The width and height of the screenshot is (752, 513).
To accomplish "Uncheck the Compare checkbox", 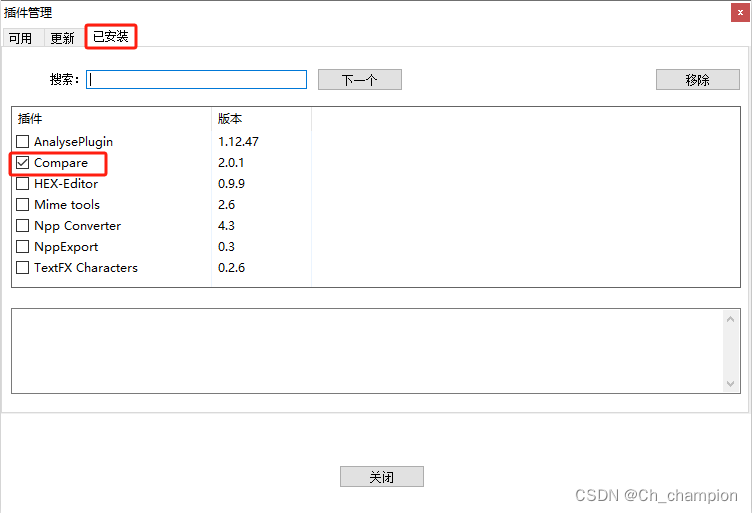I will tap(23, 163).
